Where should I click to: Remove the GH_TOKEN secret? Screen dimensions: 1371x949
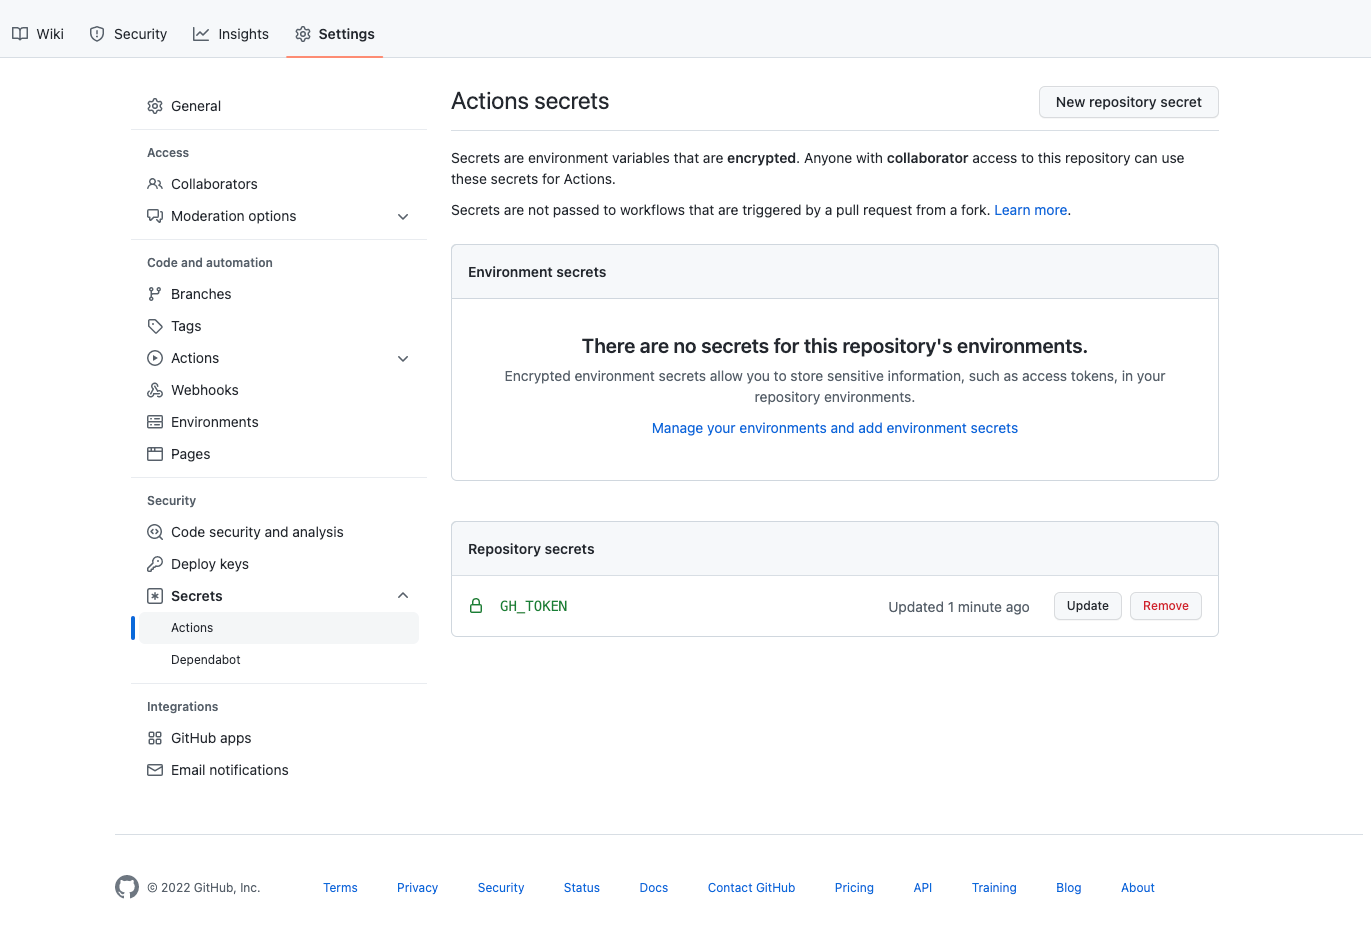[1165, 606]
